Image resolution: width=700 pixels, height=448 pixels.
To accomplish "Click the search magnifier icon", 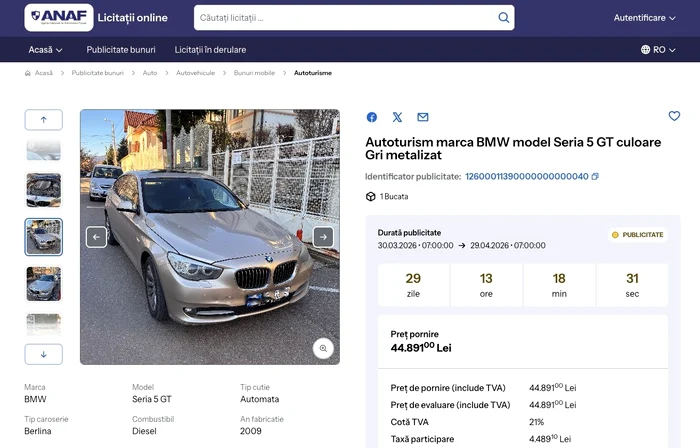I will (x=503, y=18).
